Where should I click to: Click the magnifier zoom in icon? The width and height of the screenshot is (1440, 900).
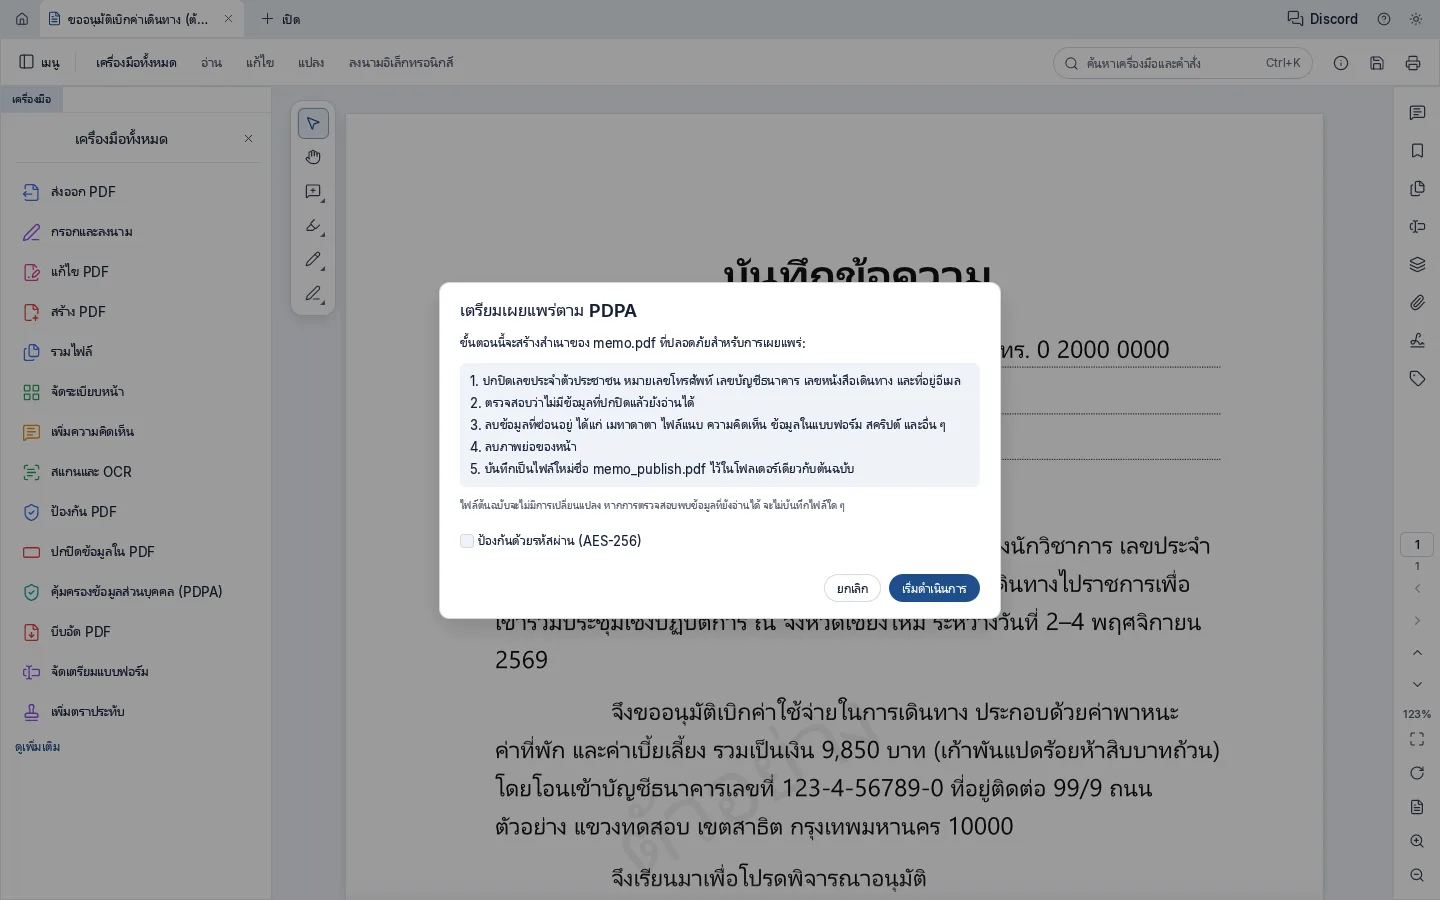tap(1417, 841)
